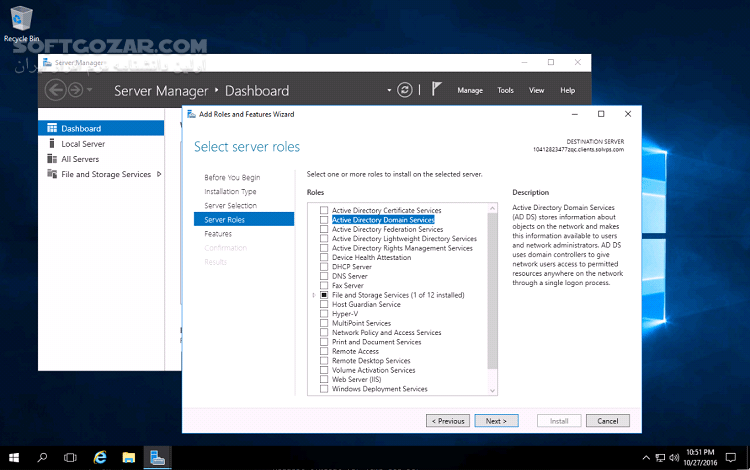Click the Dashboard icon in sidebar
The width and height of the screenshot is (750, 470).
(x=52, y=128)
